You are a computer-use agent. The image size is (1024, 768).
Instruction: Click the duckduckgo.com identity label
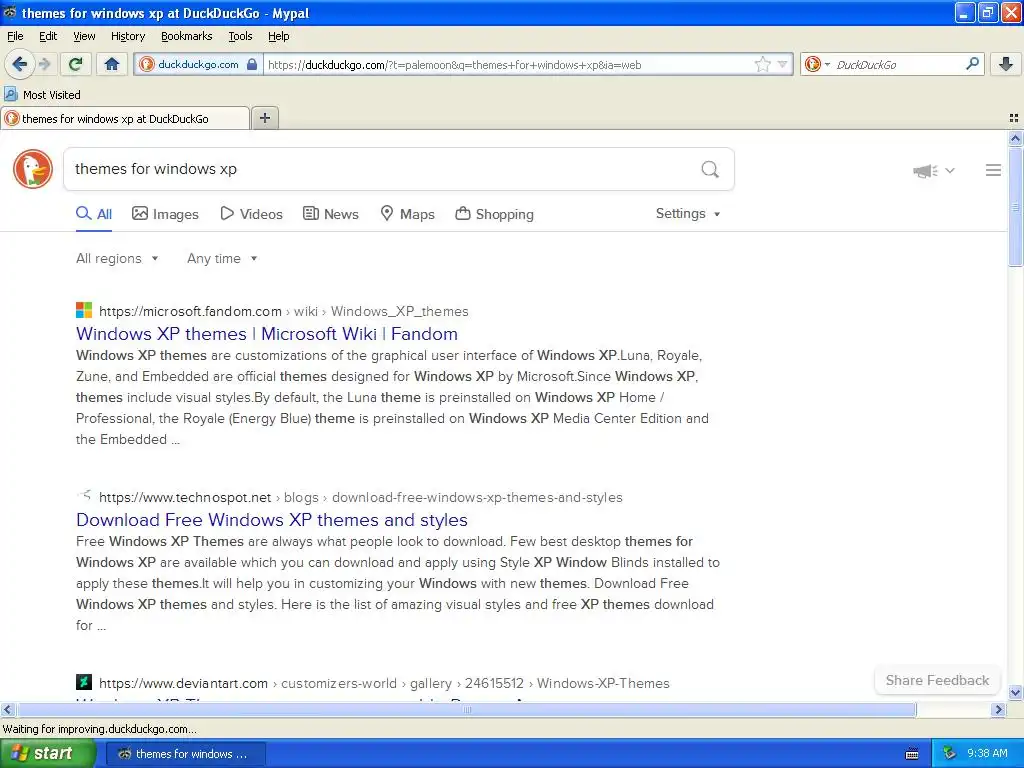(198, 64)
